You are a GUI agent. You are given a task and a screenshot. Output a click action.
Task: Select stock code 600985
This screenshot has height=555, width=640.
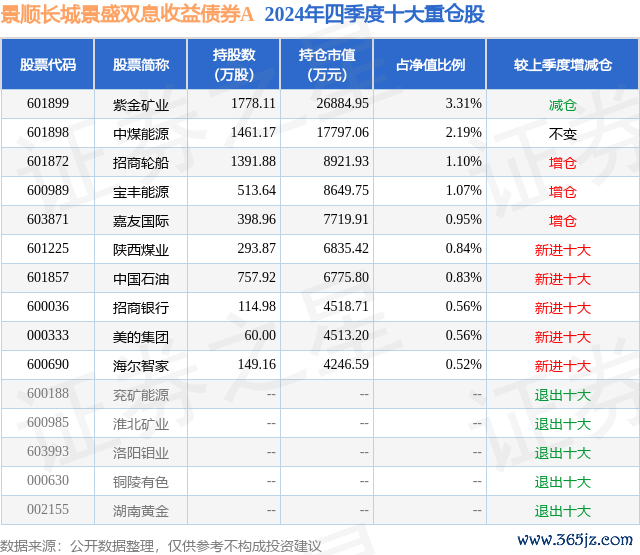point(48,422)
